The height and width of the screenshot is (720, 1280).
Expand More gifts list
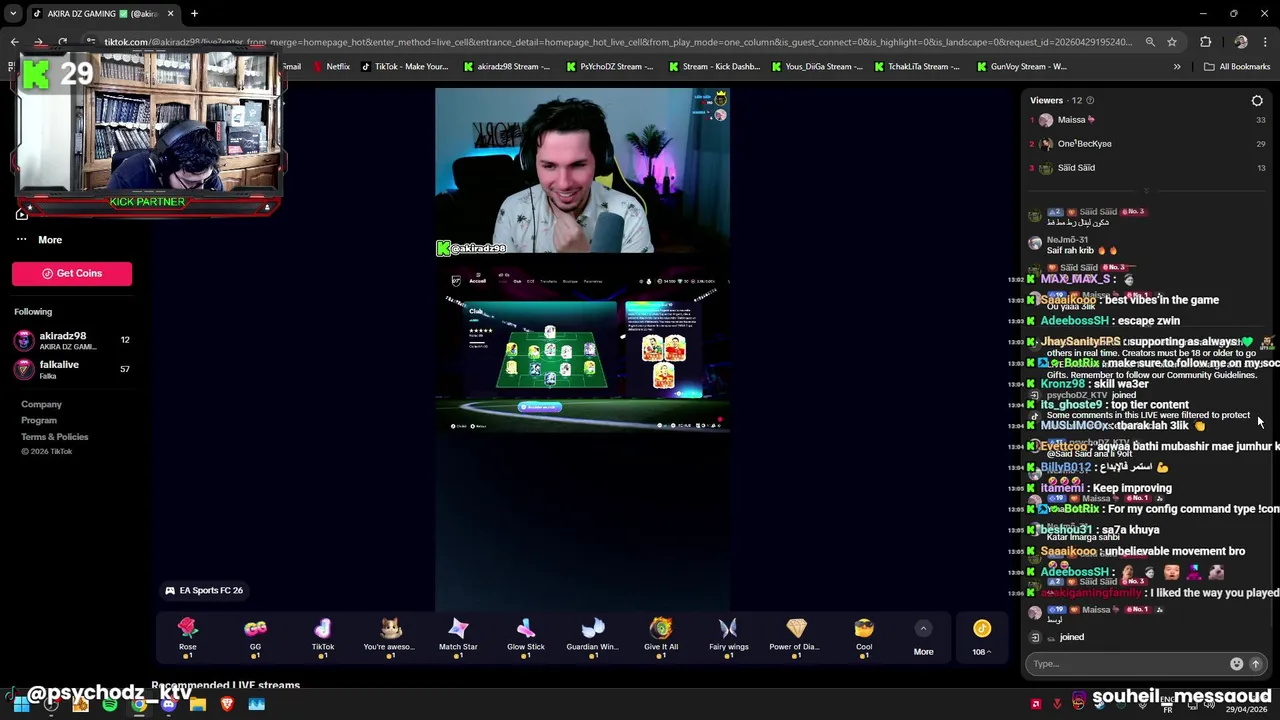[923, 637]
